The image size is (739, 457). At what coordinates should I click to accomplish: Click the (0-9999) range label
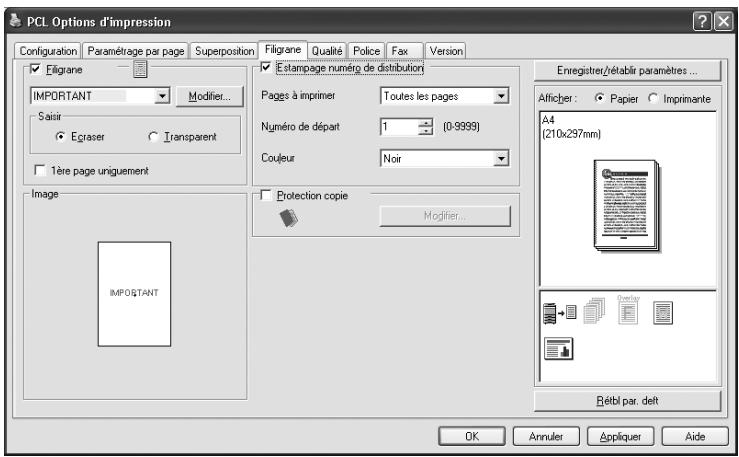click(461, 126)
